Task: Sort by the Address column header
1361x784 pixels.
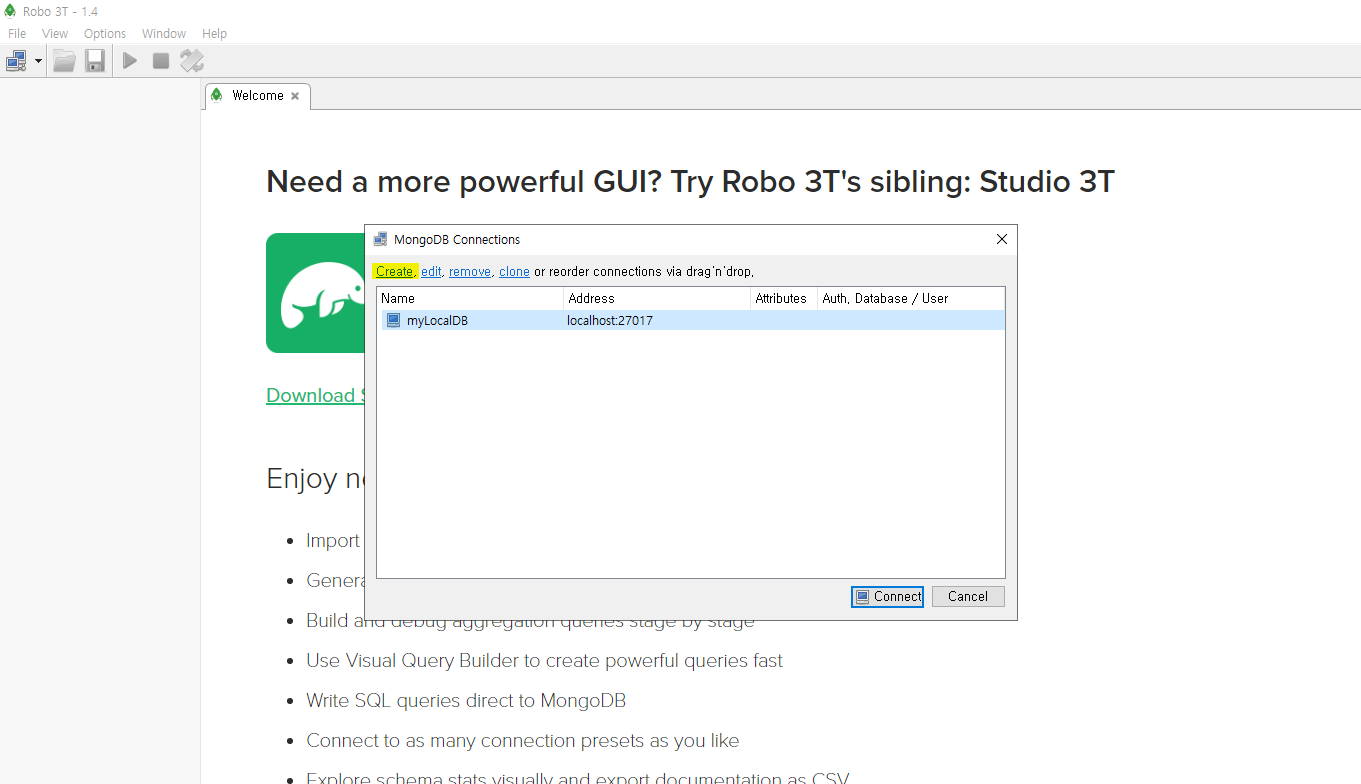Action: coord(657,298)
